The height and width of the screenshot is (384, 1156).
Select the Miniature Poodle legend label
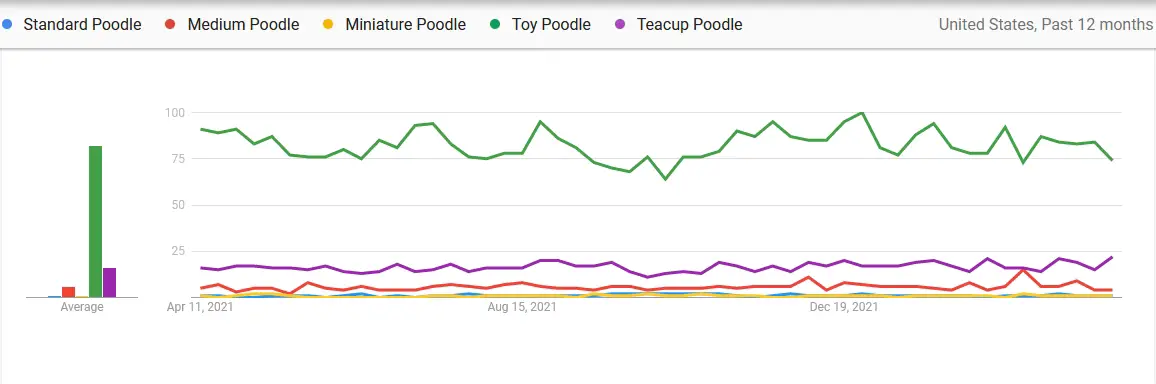pyautogui.click(x=405, y=24)
